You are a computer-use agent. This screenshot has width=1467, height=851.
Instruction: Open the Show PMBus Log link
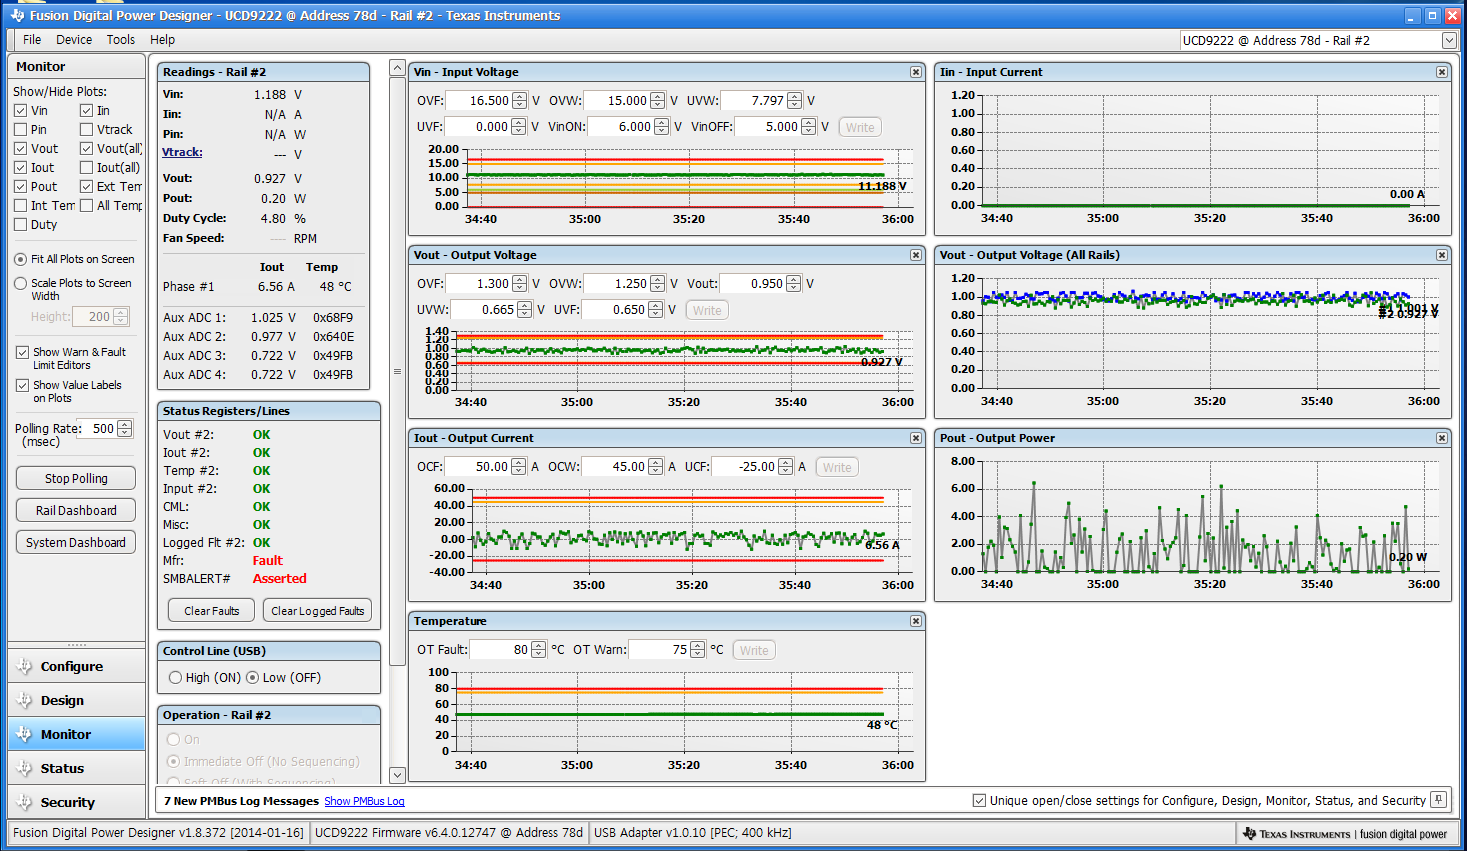coord(364,802)
